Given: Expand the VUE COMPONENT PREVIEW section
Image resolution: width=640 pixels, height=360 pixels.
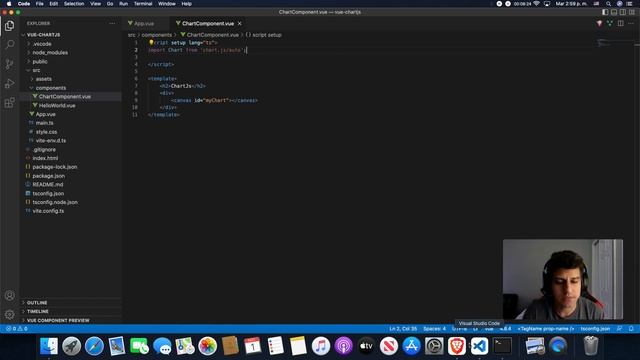Looking at the screenshot, I should tap(58, 320).
